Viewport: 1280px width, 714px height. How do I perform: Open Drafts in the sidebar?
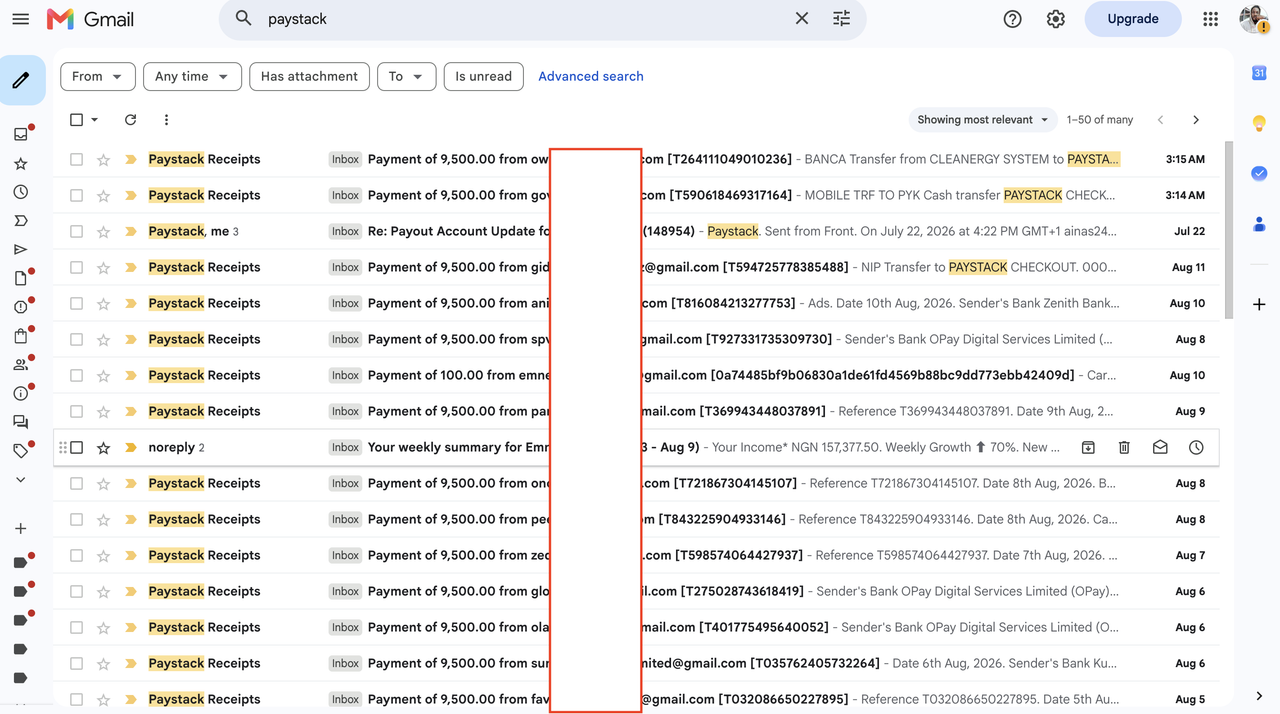(21, 279)
